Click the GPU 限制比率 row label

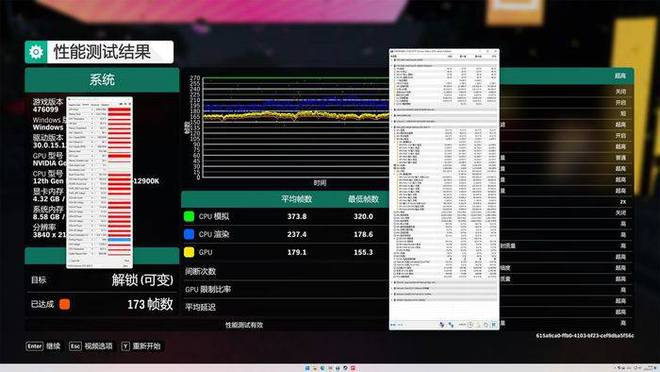208,290
